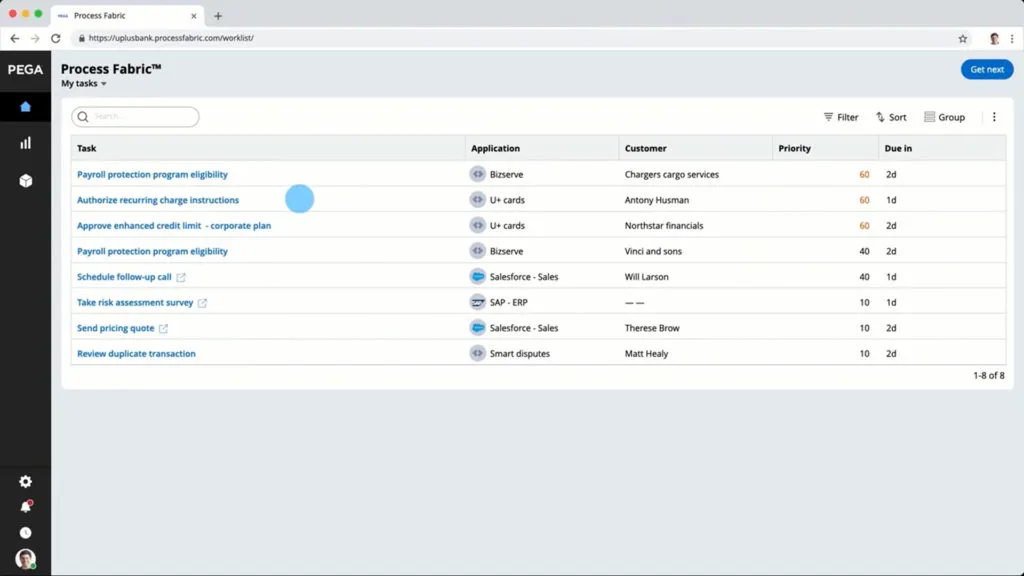
Task: Click the 1-8 of 8 pagination text
Action: tap(989, 376)
